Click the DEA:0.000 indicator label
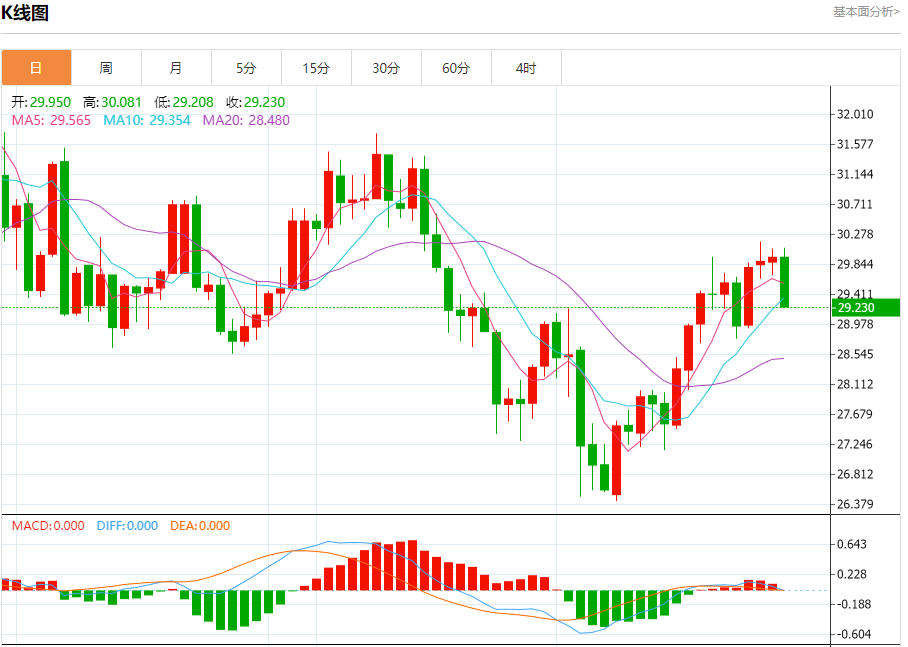Screen dimensions: 908x647 pos(200,526)
